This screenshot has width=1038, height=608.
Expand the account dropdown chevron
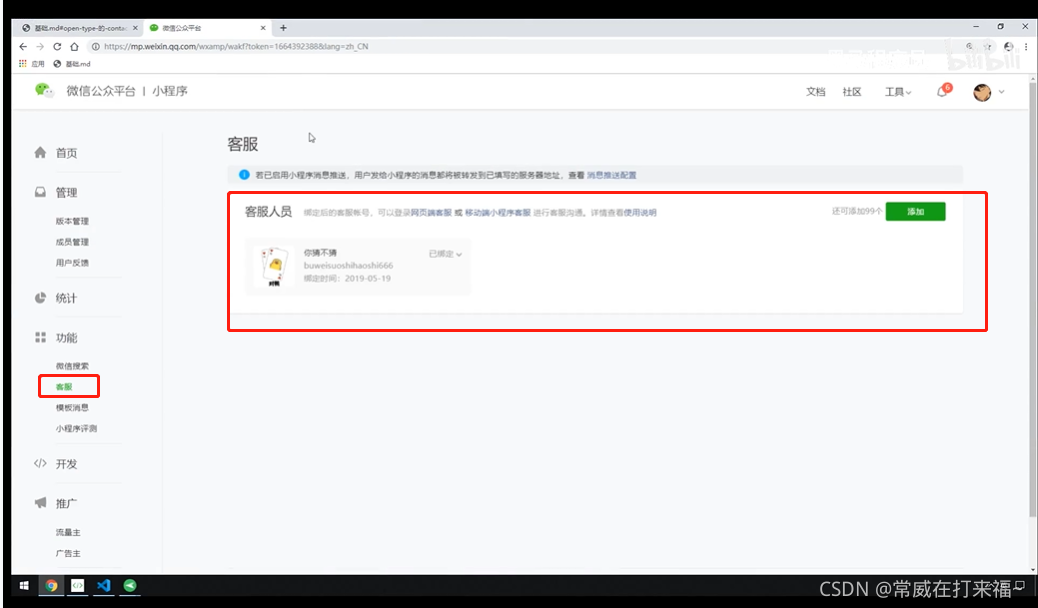tap(1002, 92)
